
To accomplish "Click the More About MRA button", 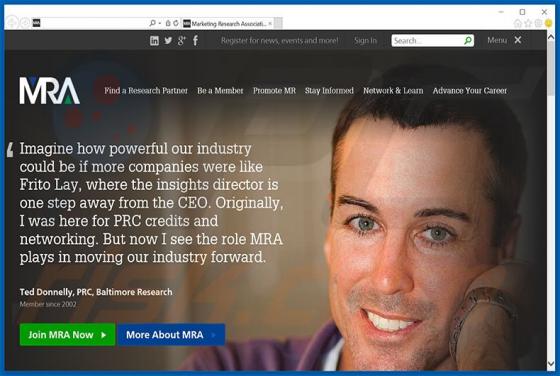I will coord(171,335).
